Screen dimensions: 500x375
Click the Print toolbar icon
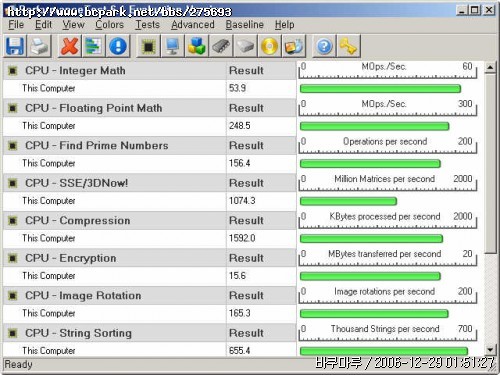40,46
